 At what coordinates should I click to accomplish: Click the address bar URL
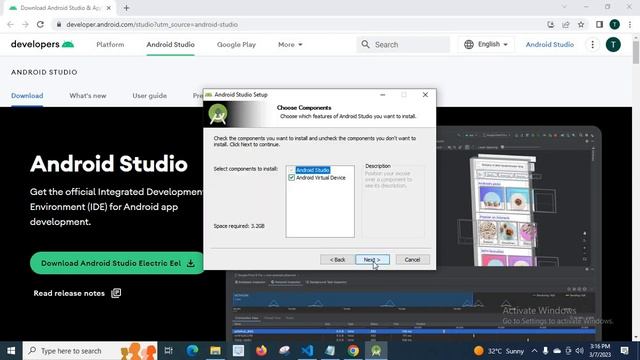click(x=152, y=24)
